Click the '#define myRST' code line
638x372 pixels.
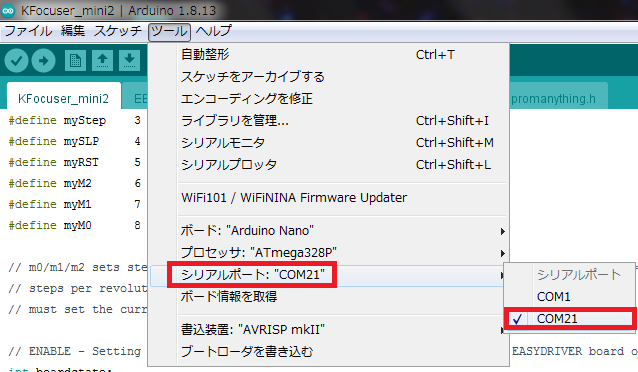click(x=74, y=162)
